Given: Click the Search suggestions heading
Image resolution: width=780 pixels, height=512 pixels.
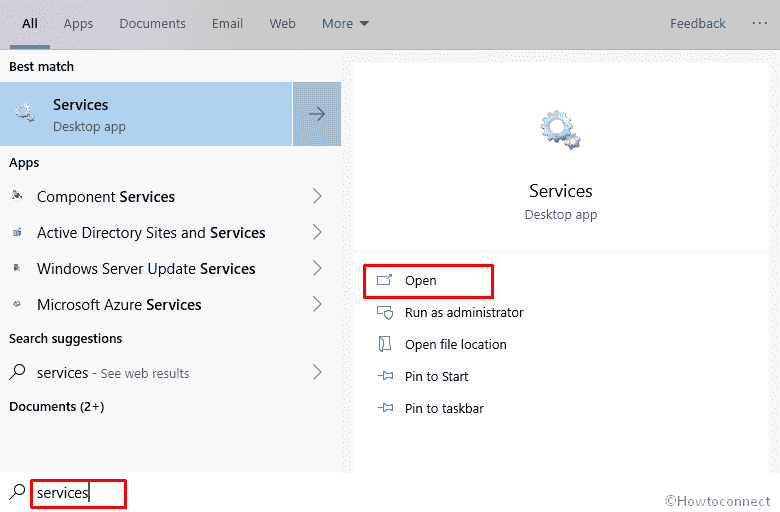Looking at the screenshot, I should point(66,338).
